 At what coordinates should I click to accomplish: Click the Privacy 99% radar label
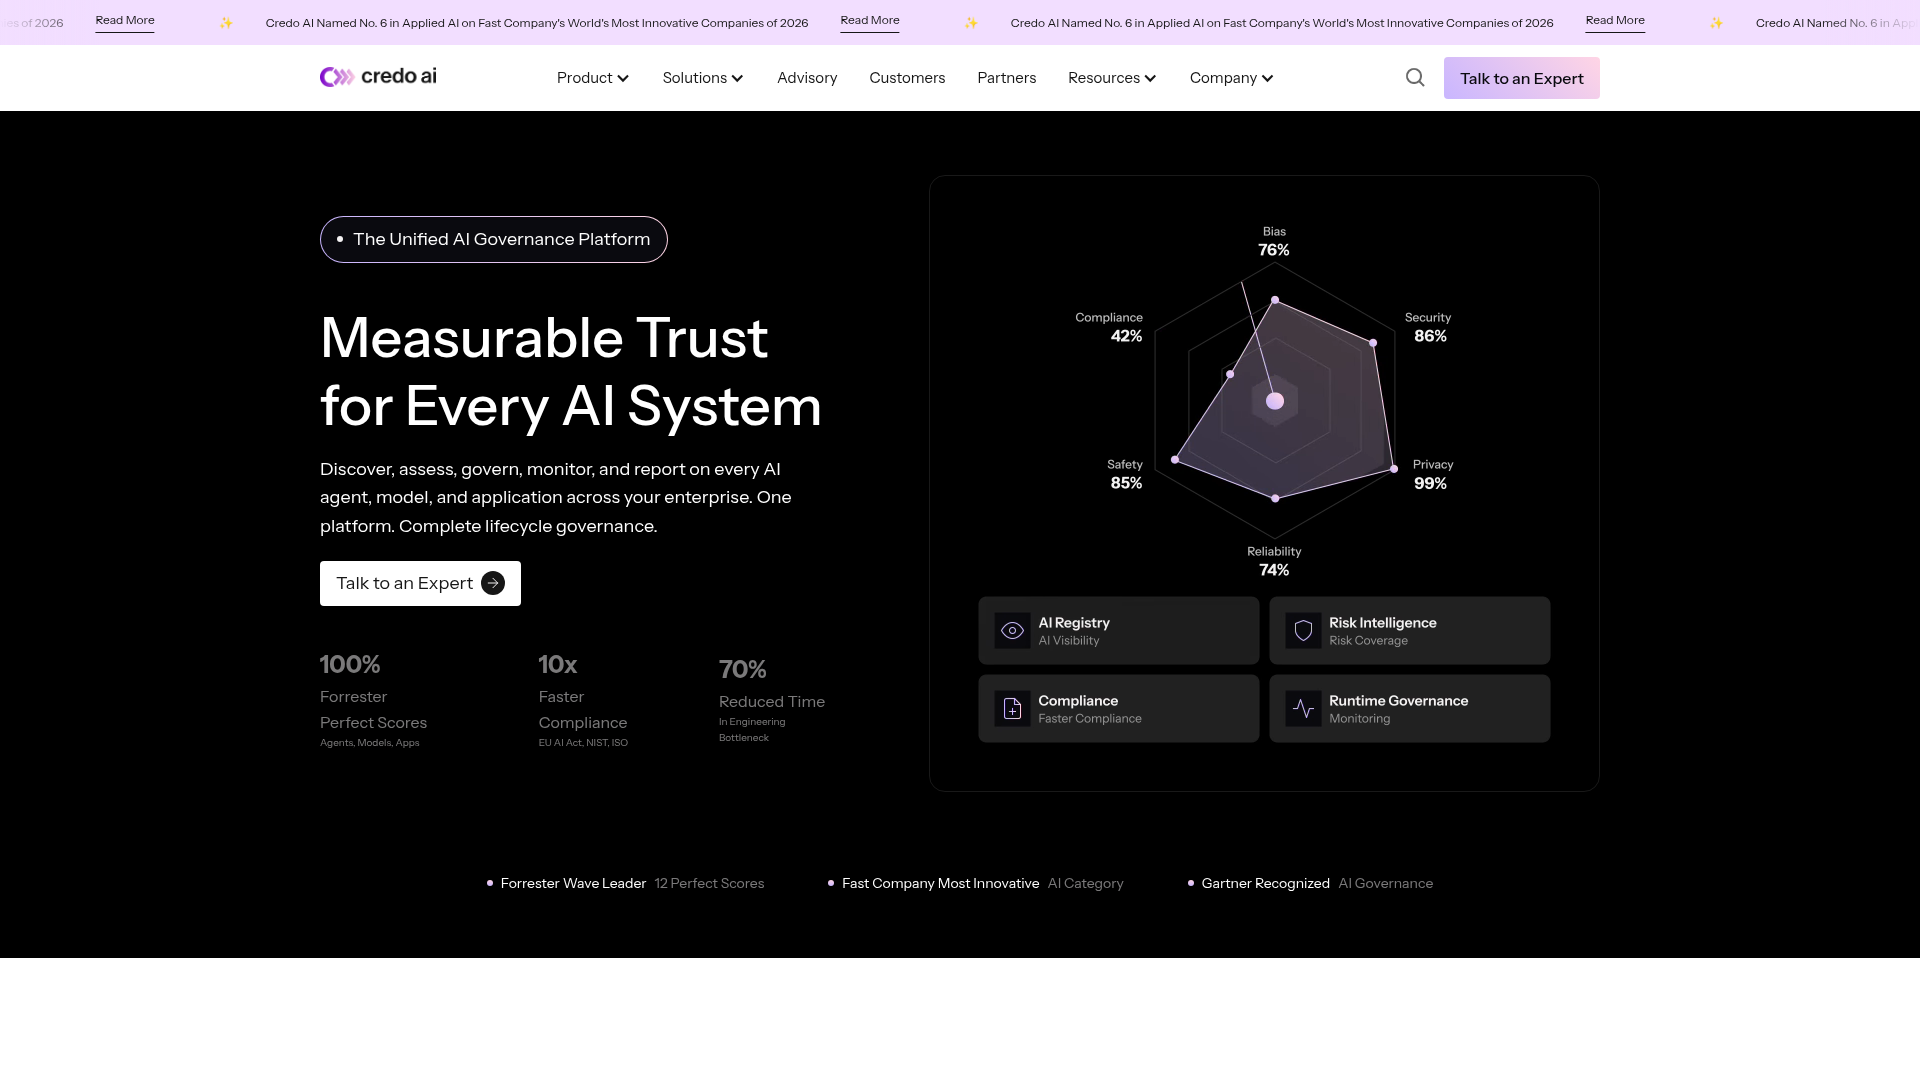[x=1432, y=475]
